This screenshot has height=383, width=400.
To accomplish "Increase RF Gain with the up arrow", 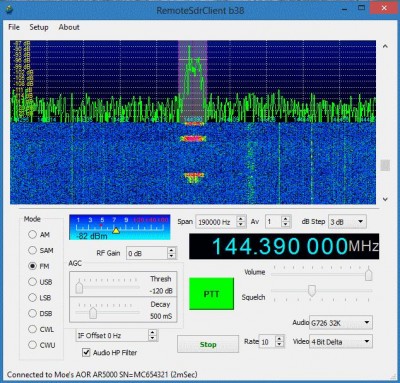I will pos(171,250).
